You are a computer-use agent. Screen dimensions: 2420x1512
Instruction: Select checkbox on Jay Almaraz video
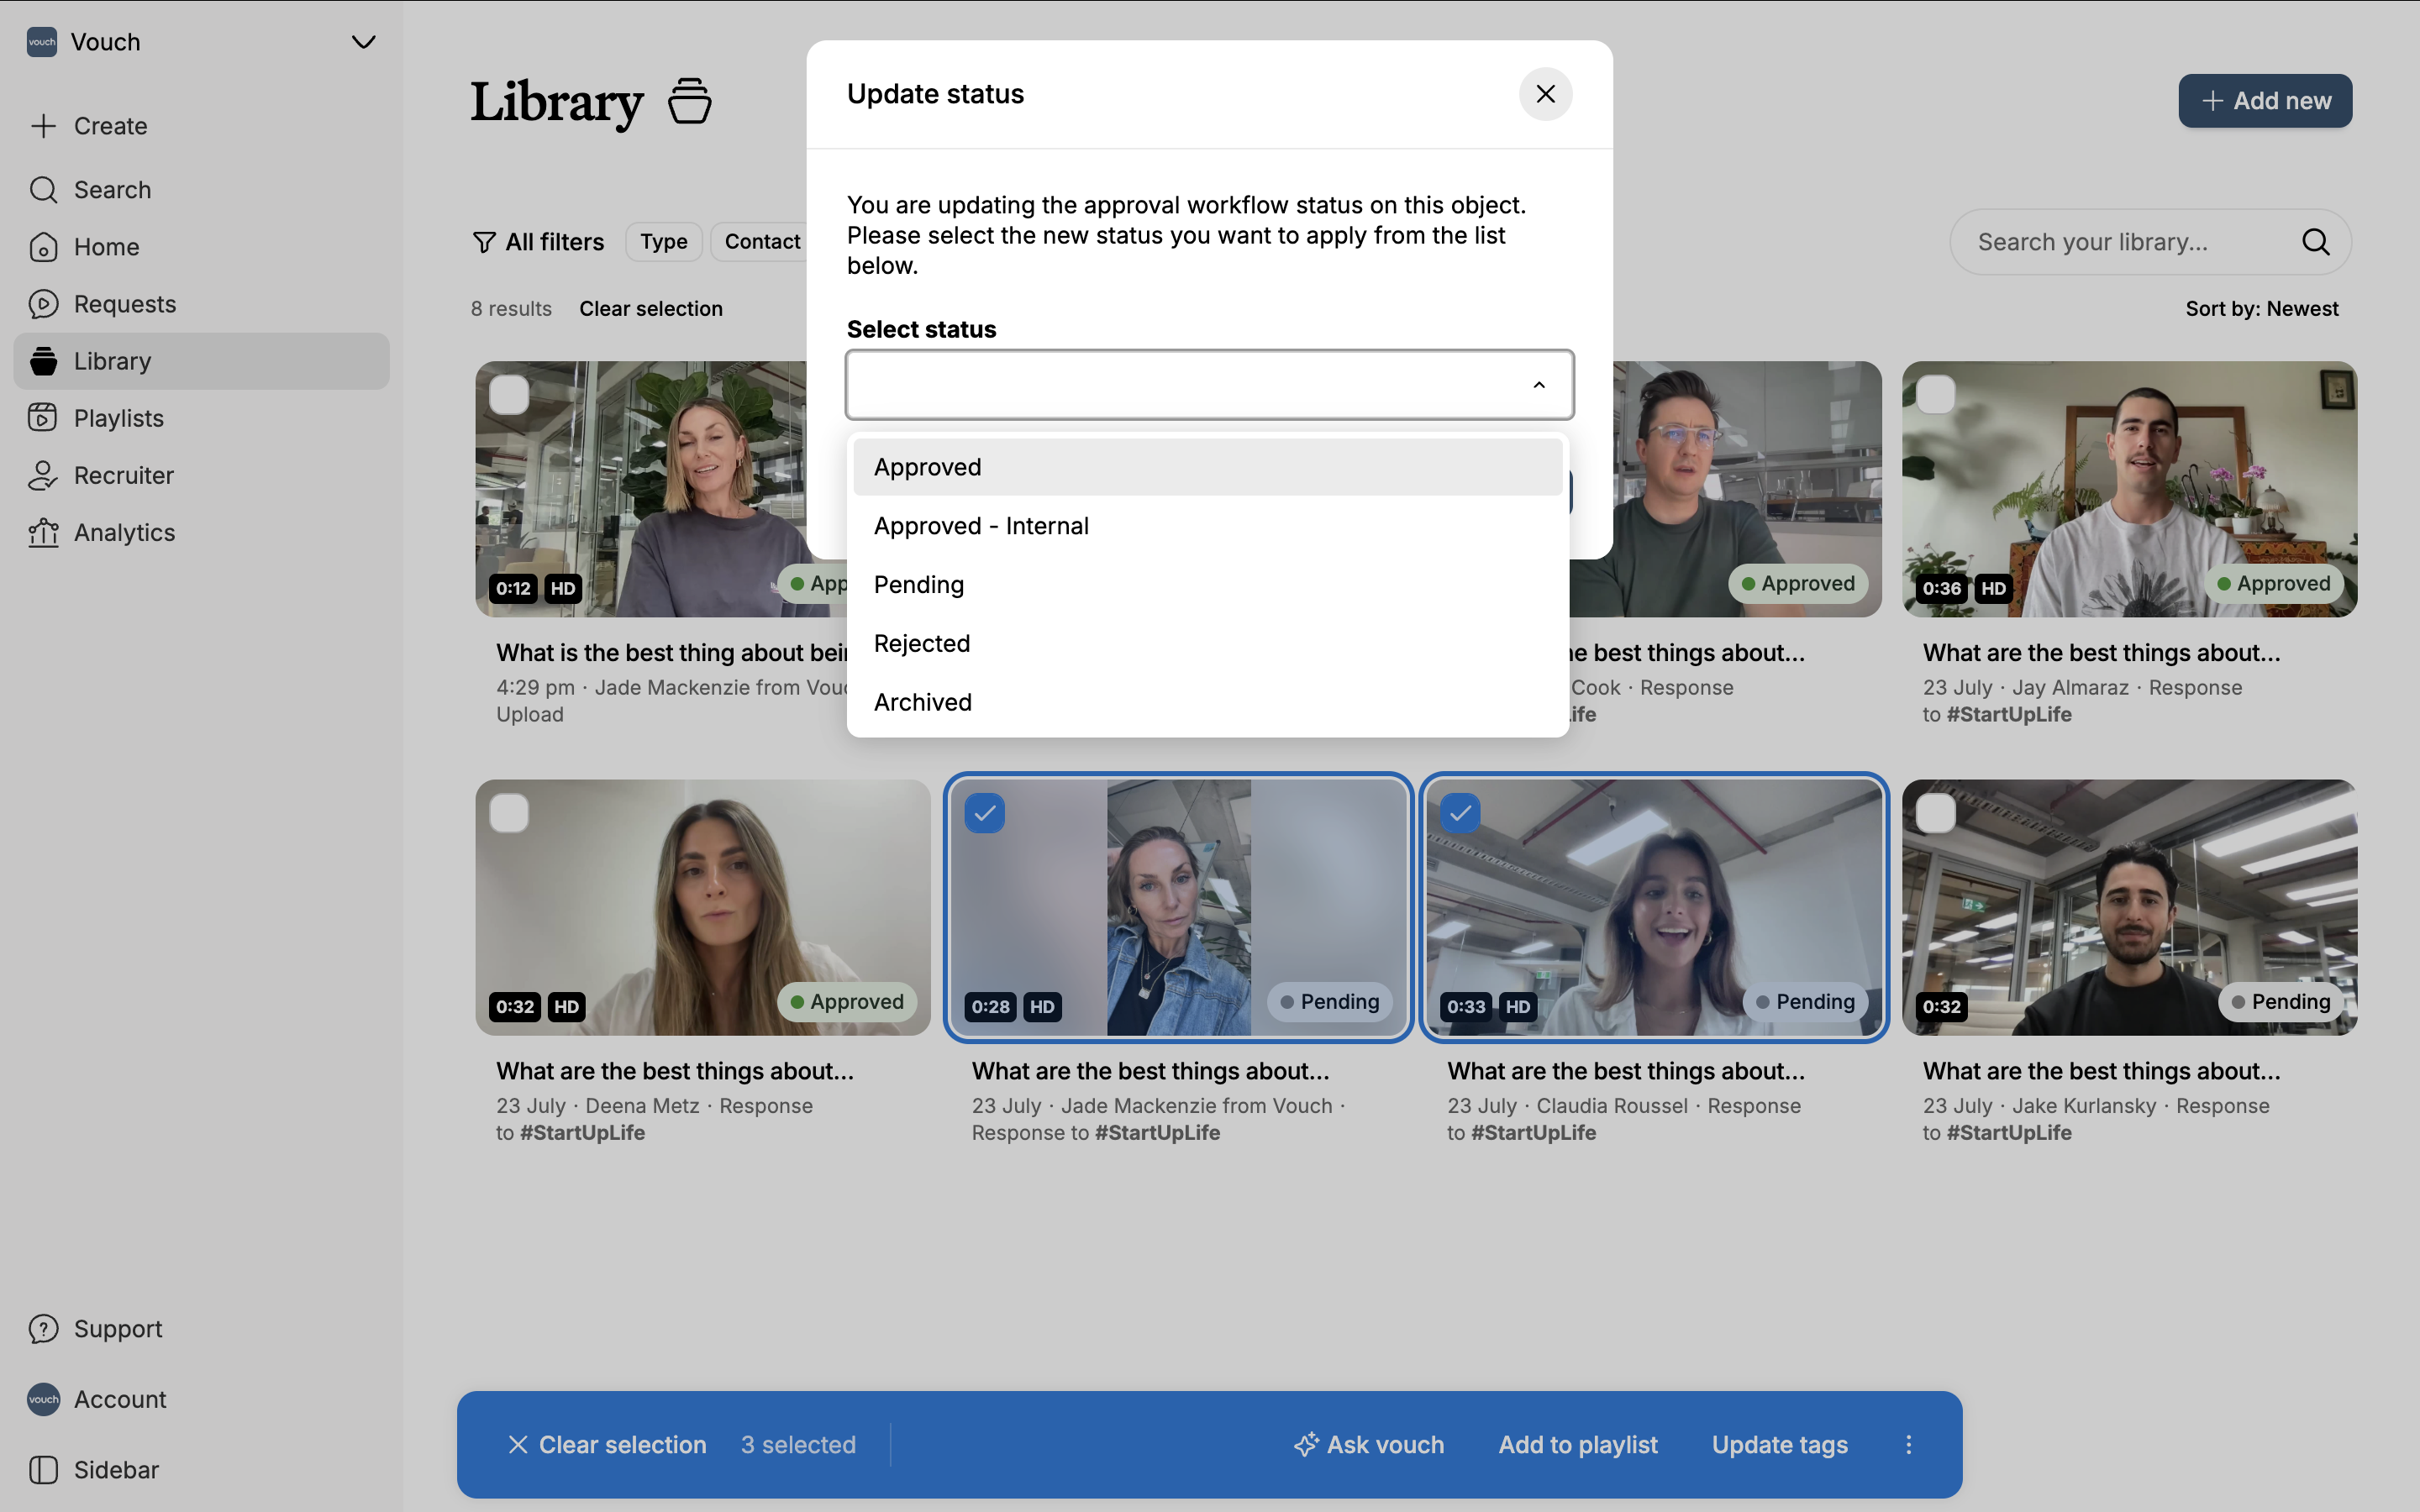click(1935, 395)
